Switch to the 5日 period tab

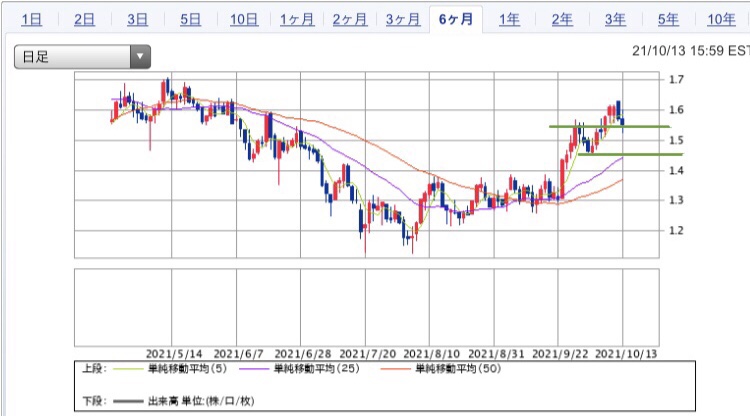pos(190,20)
